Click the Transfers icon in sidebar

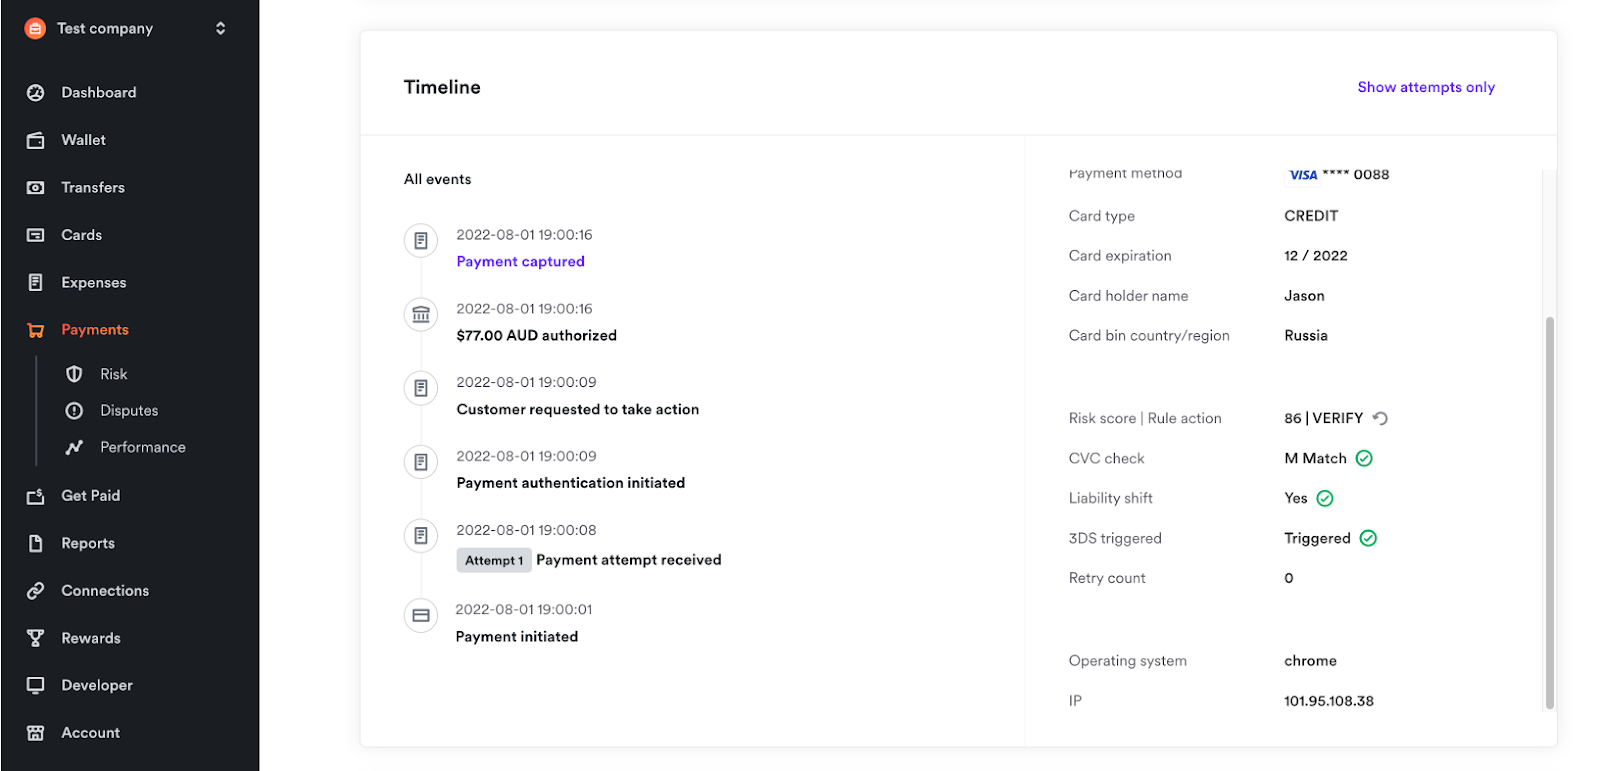36,188
